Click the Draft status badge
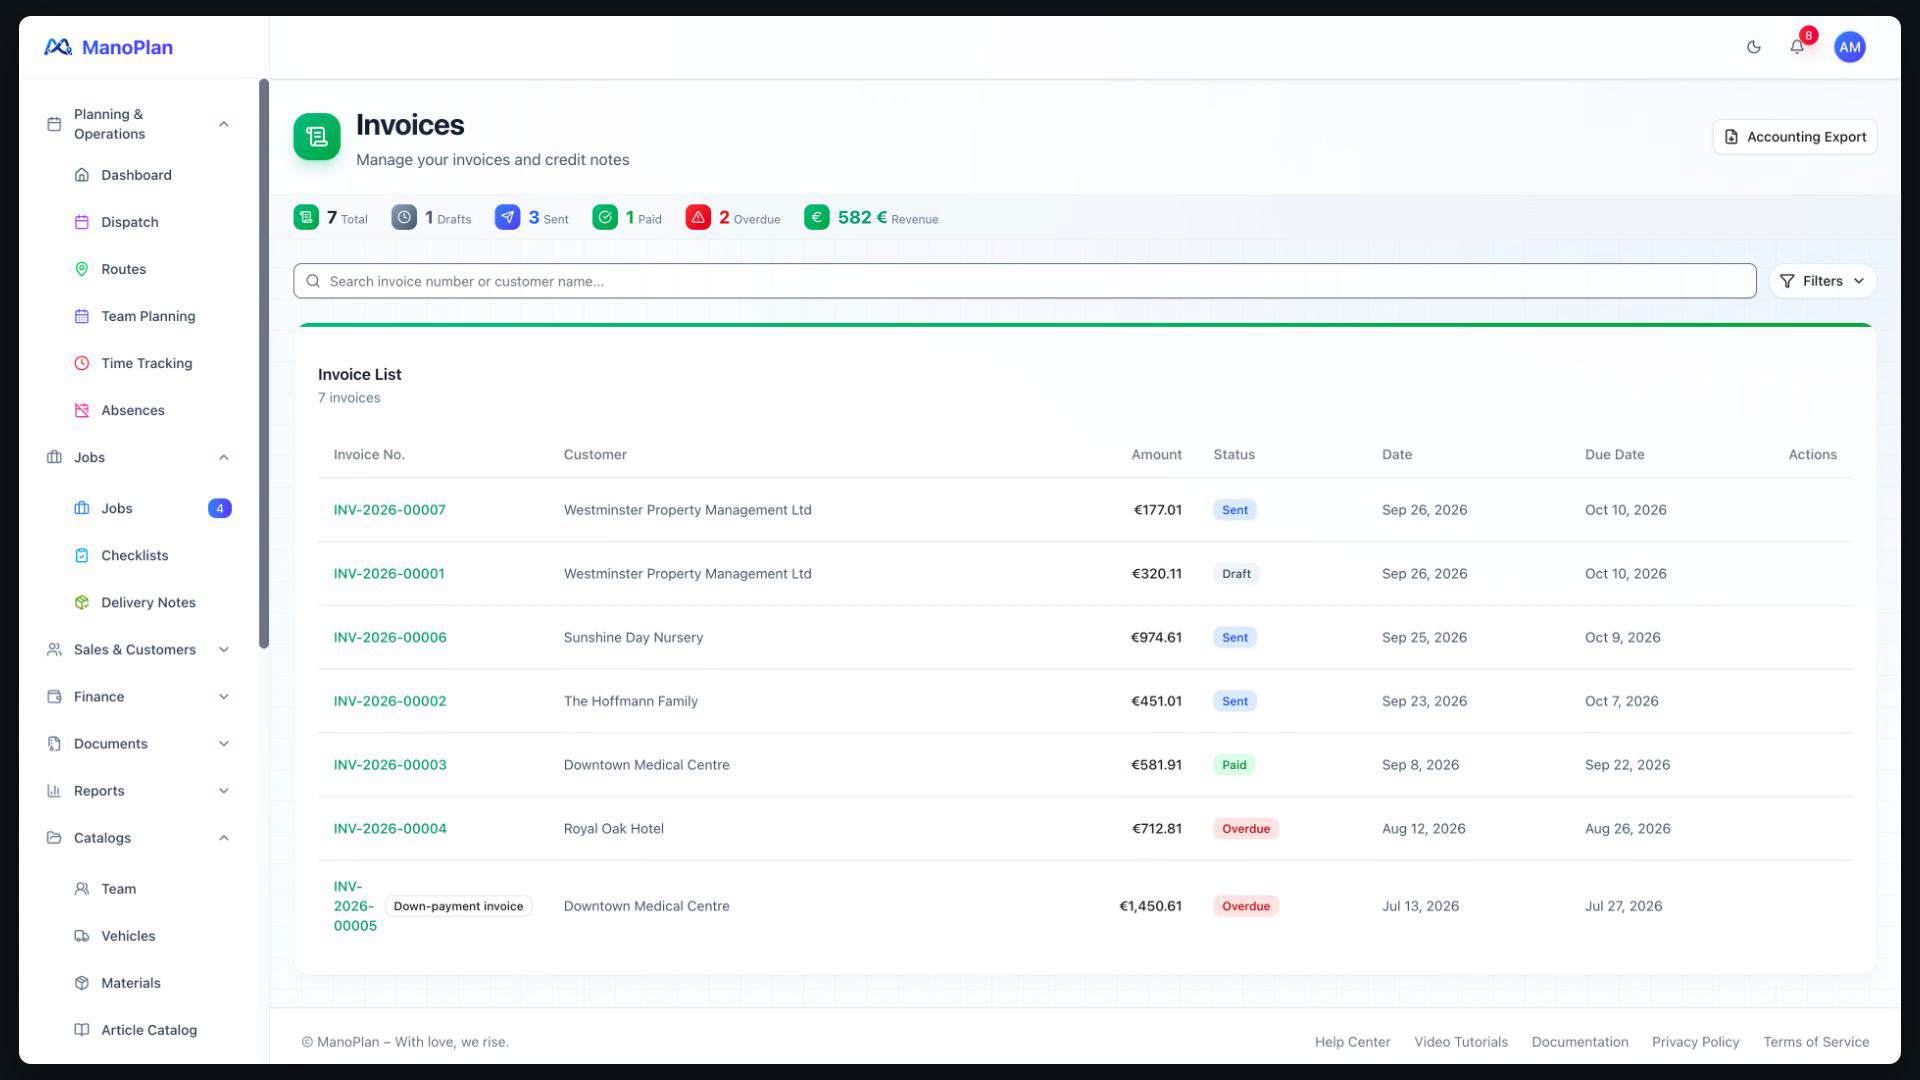 (x=1236, y=574)
